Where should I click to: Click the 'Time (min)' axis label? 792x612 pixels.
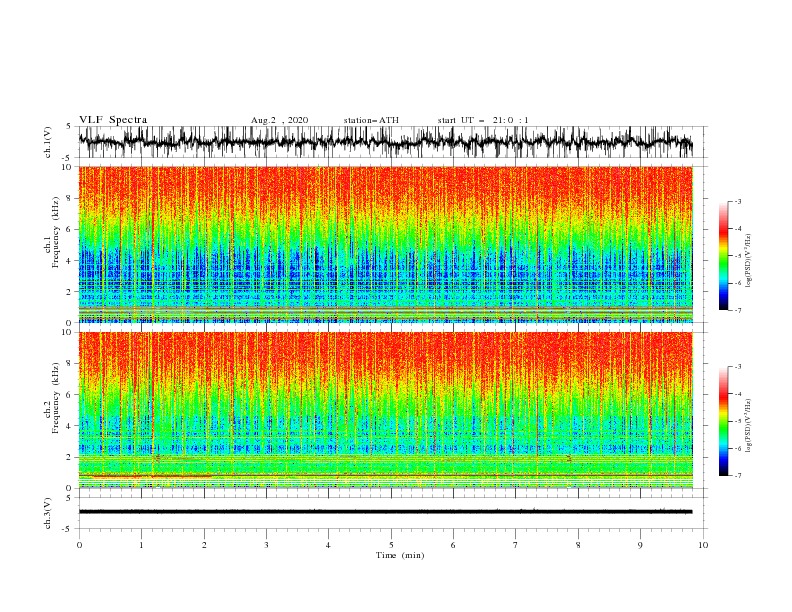click(x=400, y=555)
